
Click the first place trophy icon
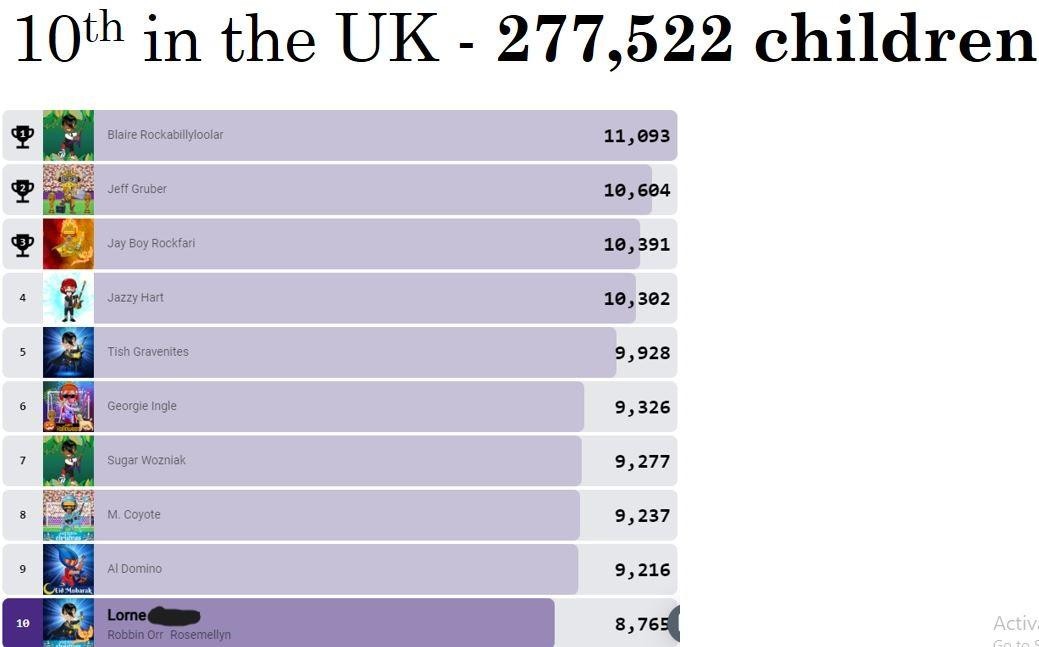(x=22, y=136)
